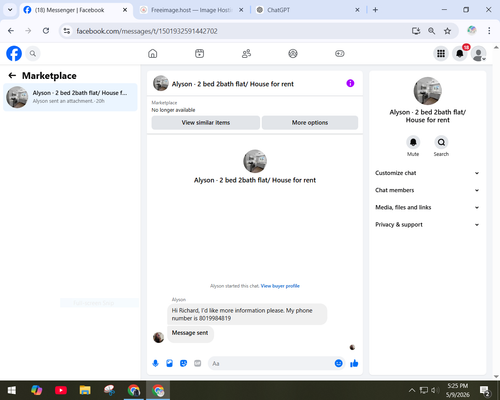Open the Facebook menu grid icon
Image resolution: width=500 pixels, height=400 pixels.
[441, 53]
